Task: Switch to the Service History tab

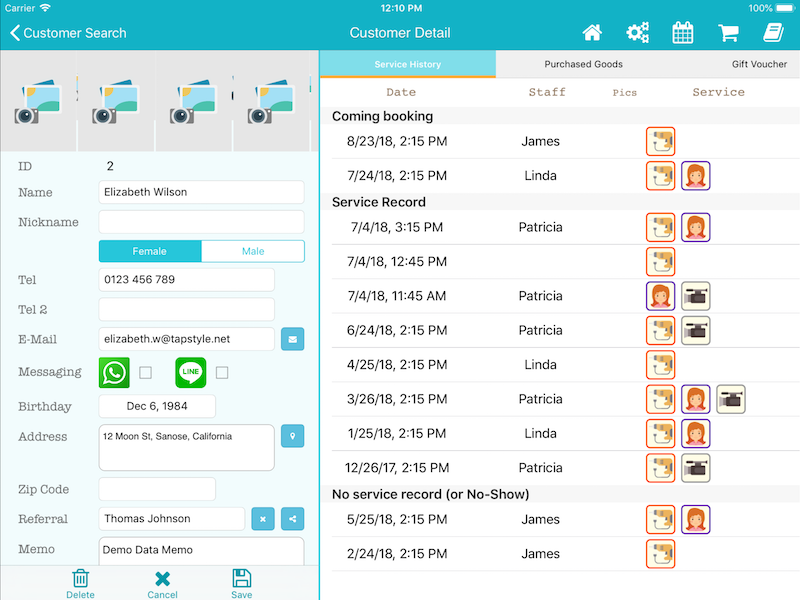Action: [x=408, y=64]
